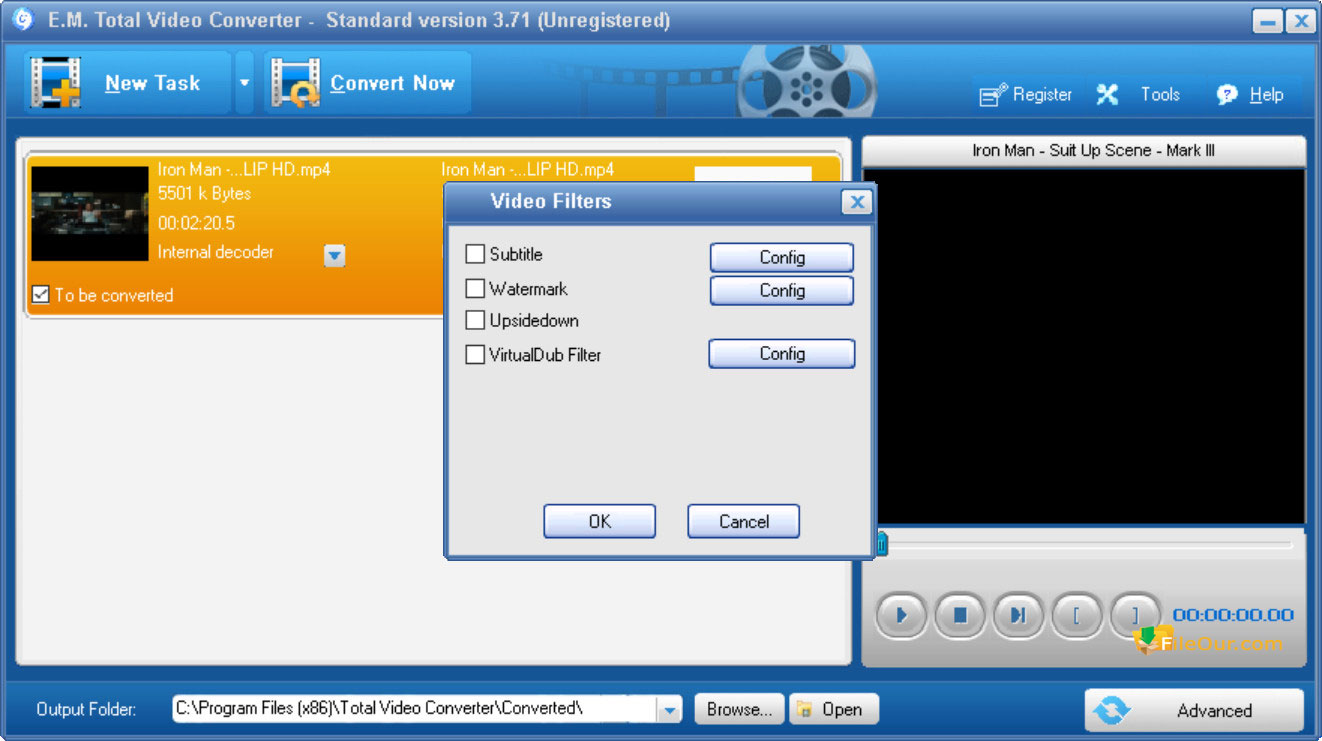Click the New Task label

pyautogui.click(x=153, y=83)
